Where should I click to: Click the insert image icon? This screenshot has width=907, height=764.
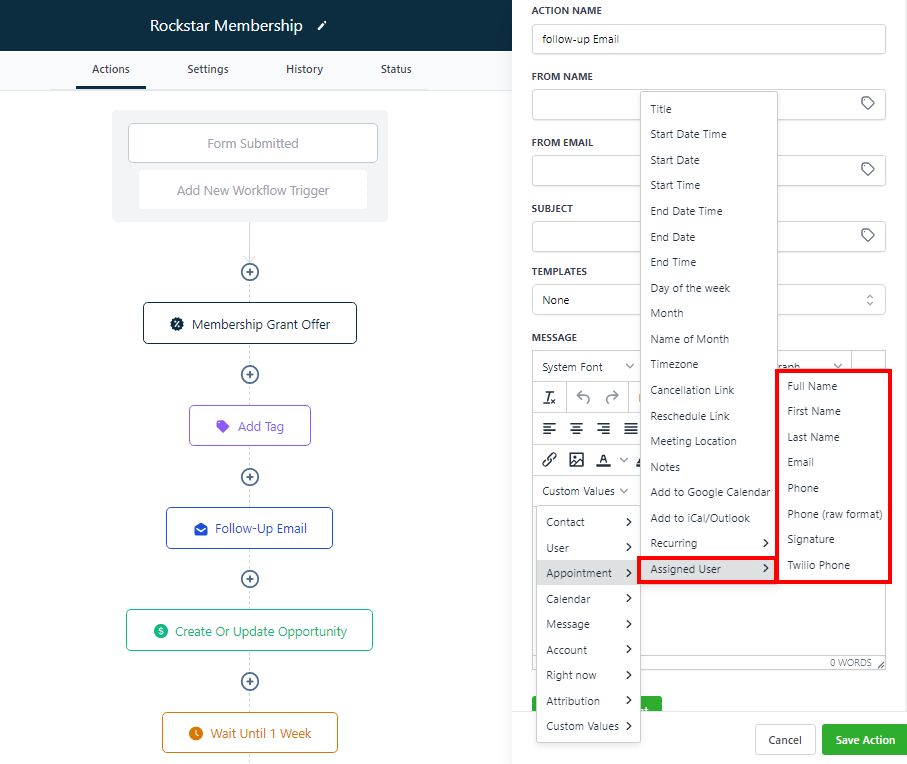pos(576,460)
